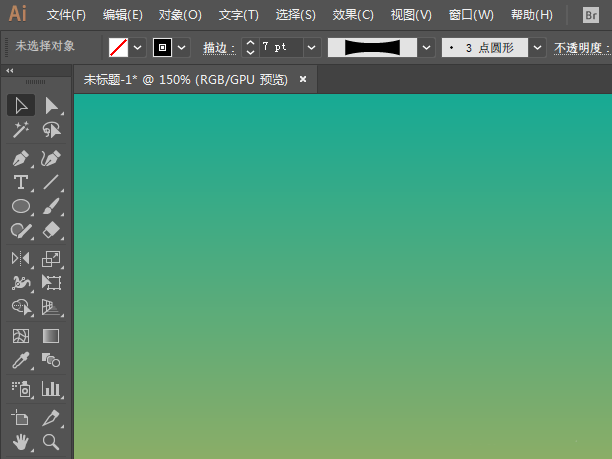Select the Curvature tool
Viewport: 612px width, 459px height.
click(51, 158)
